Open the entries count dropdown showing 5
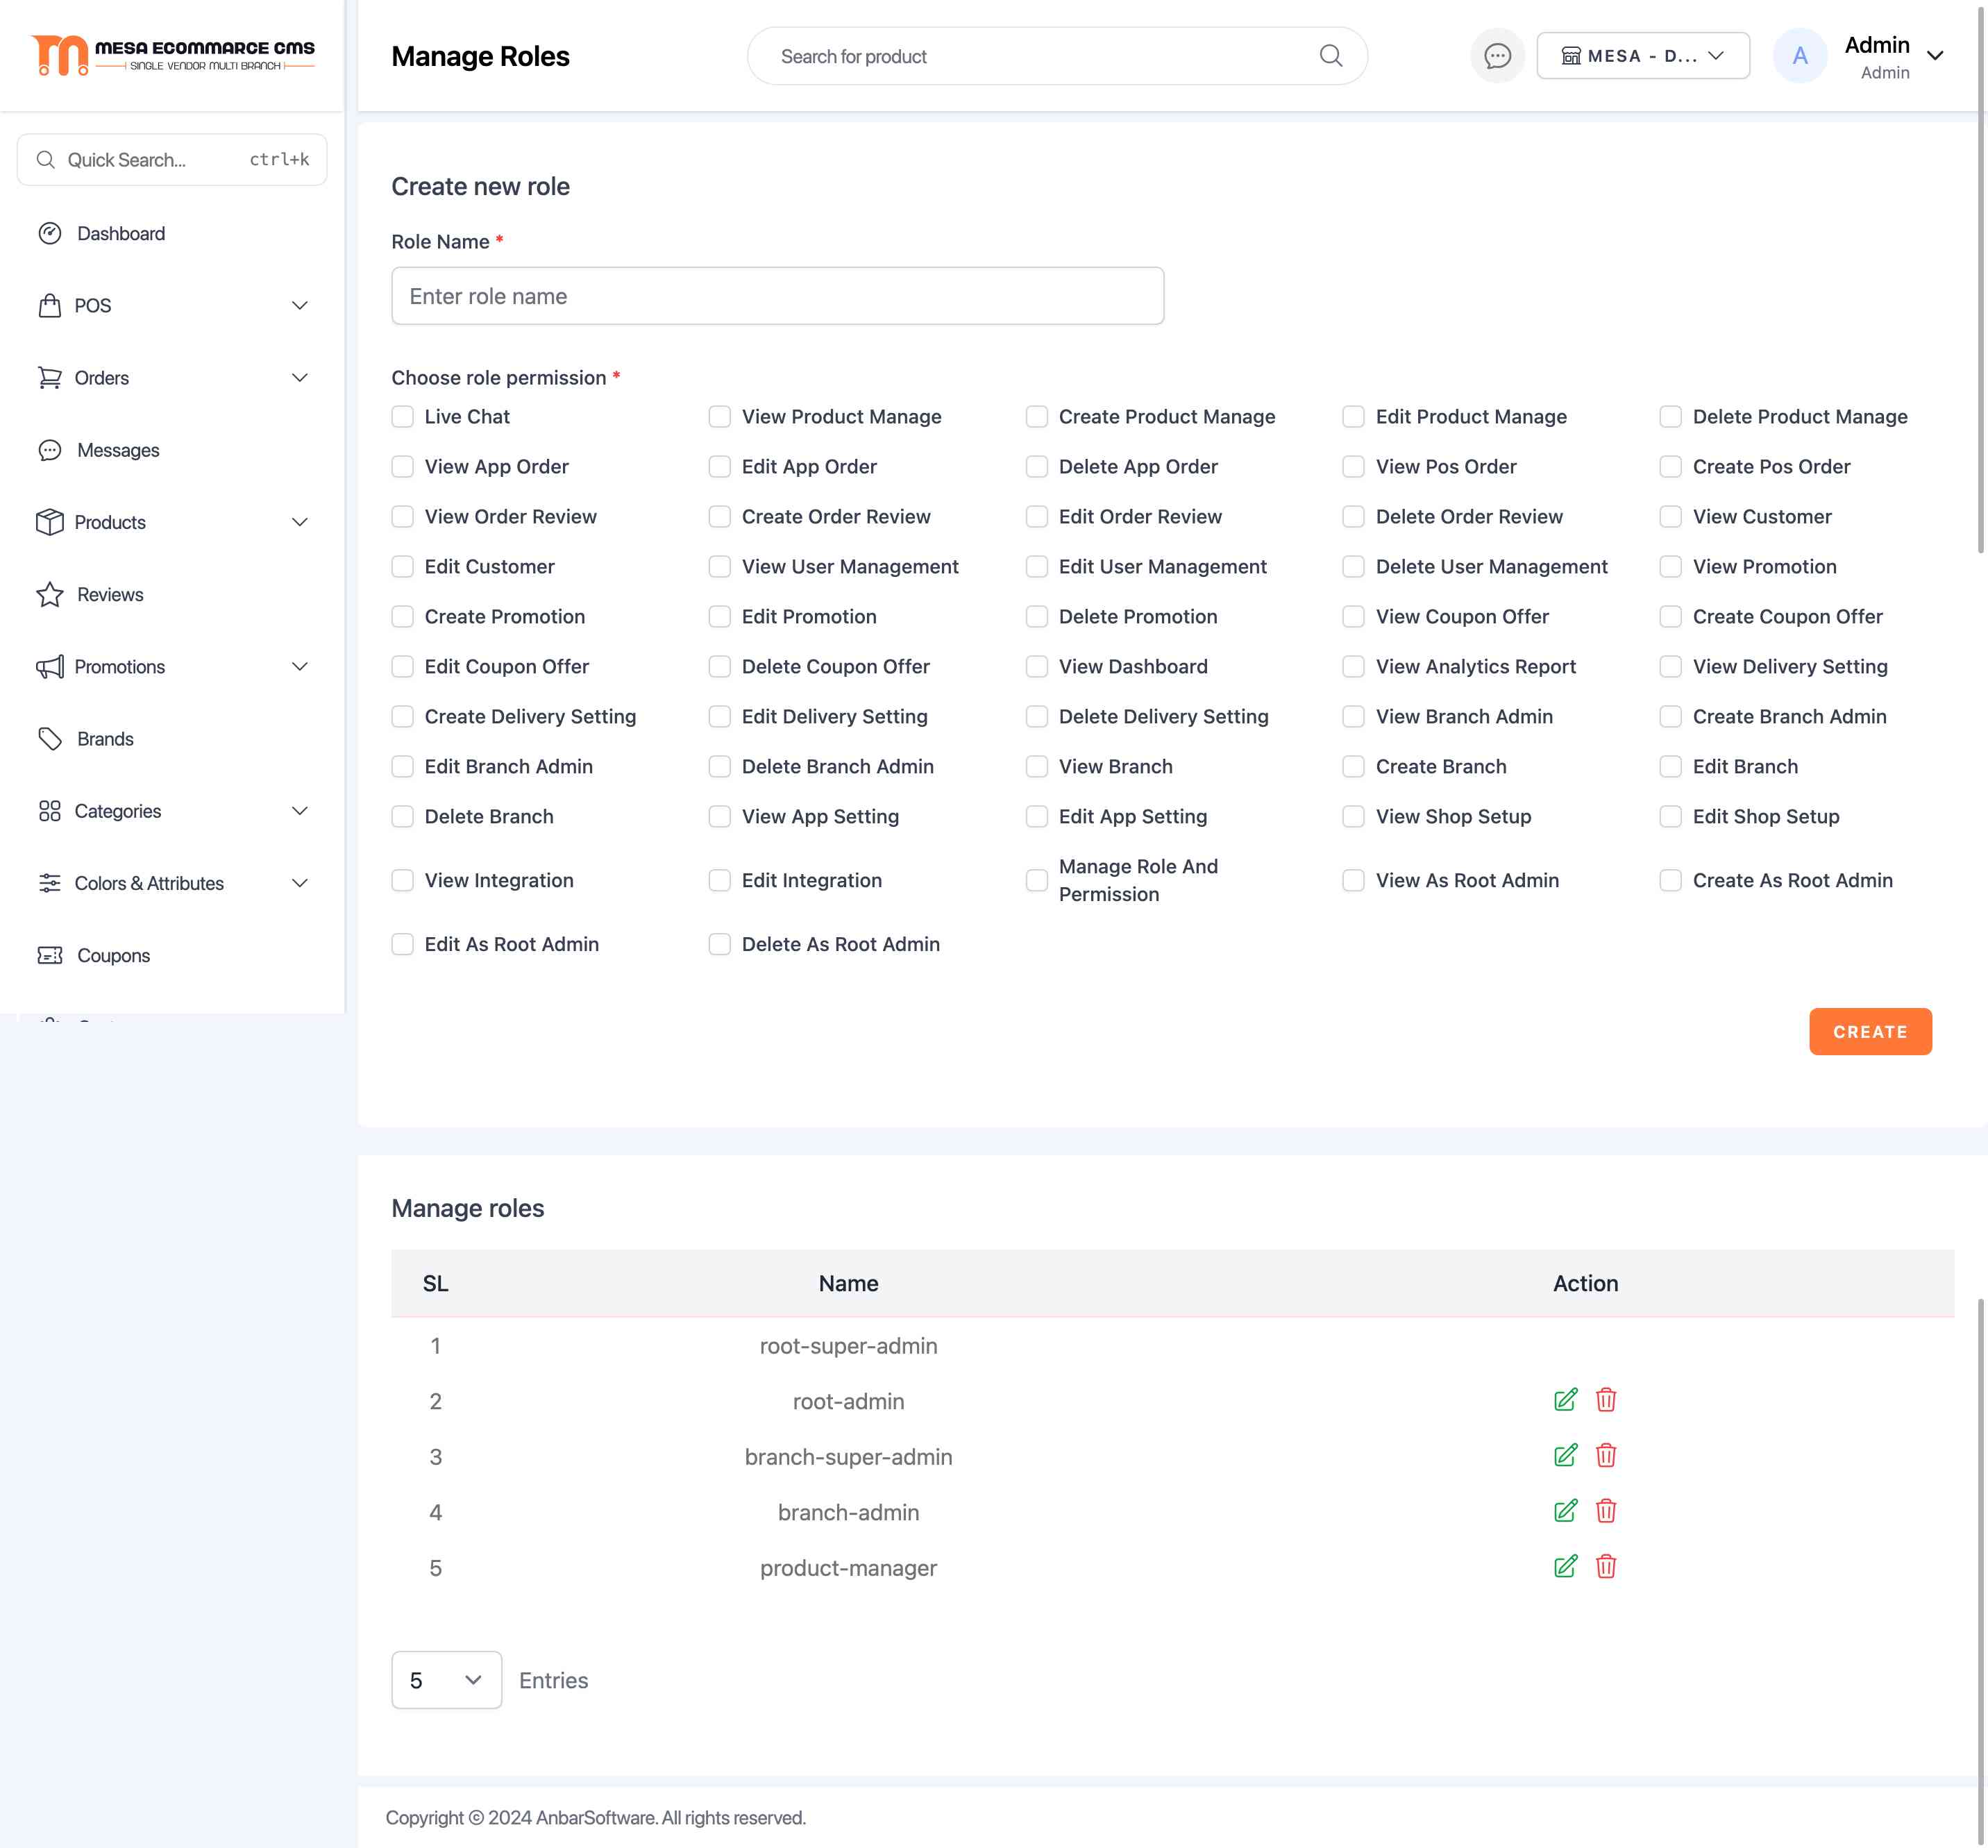The height and width of the screenshot is (1848, 1988). click(444, 1678)
